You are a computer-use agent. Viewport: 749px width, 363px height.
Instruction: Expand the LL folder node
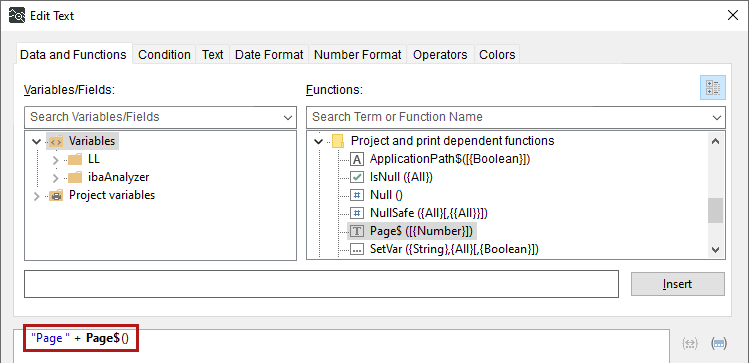[x=55, y=160]
